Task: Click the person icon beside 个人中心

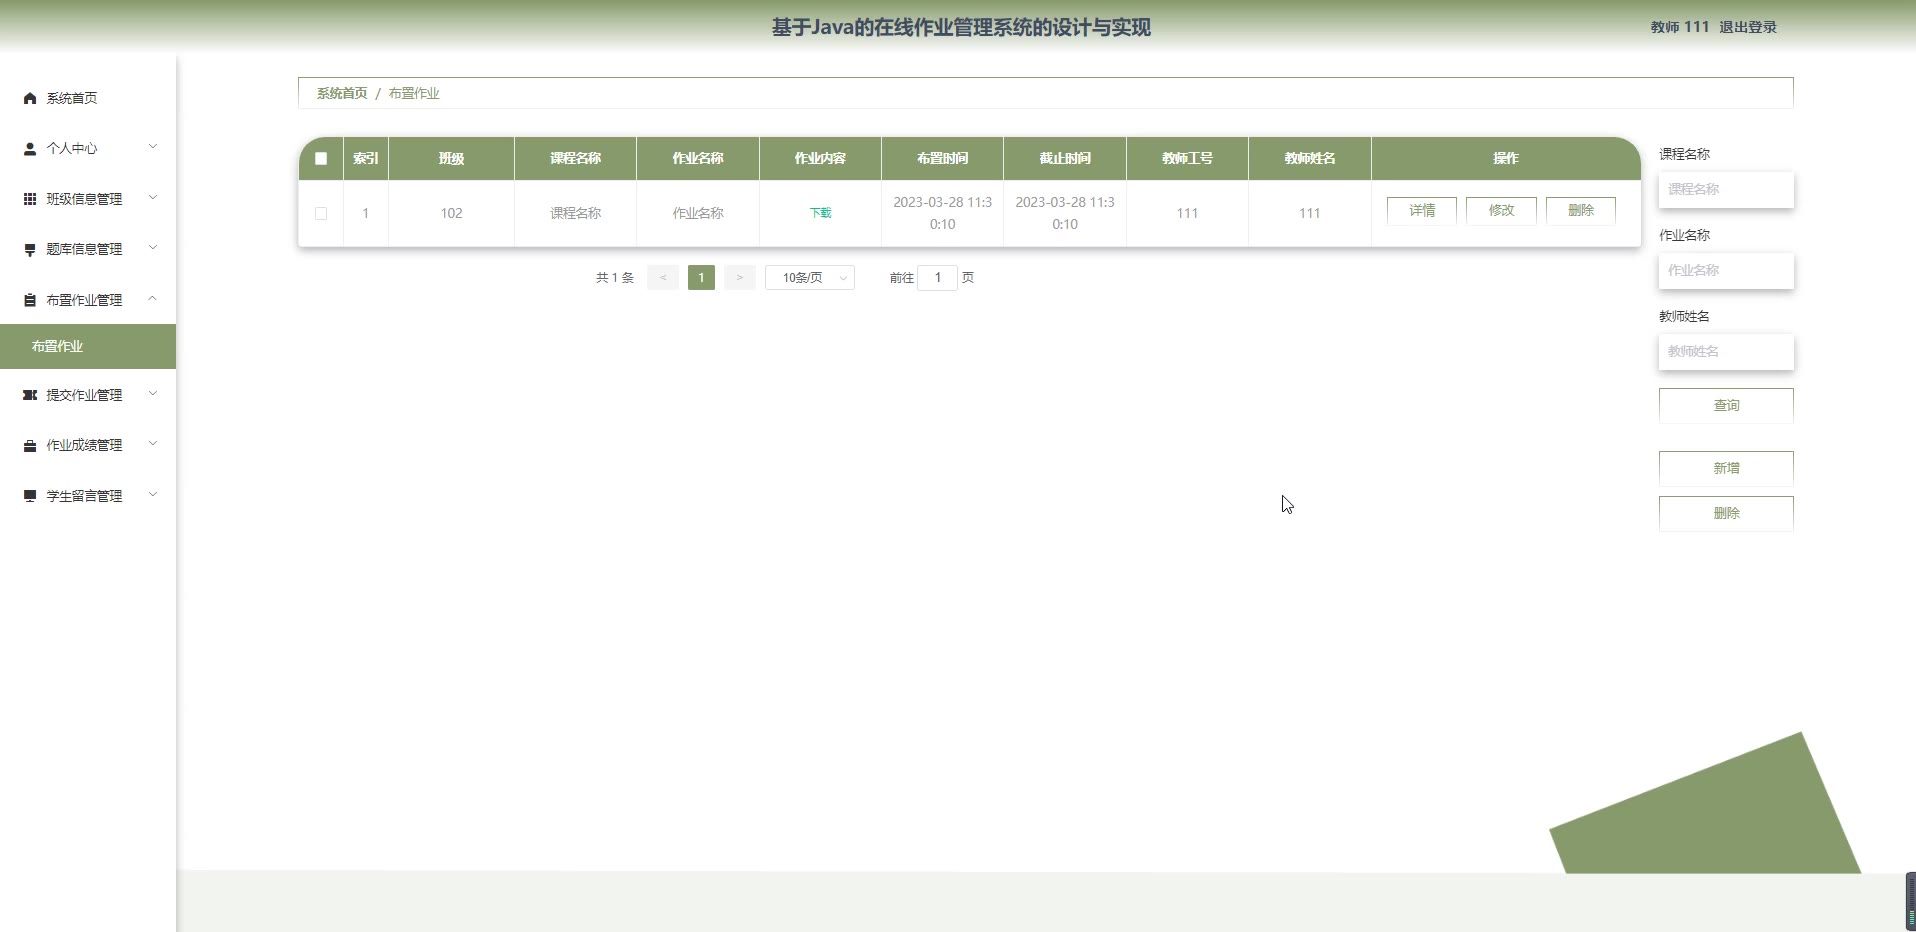Action: click(30, 148)
